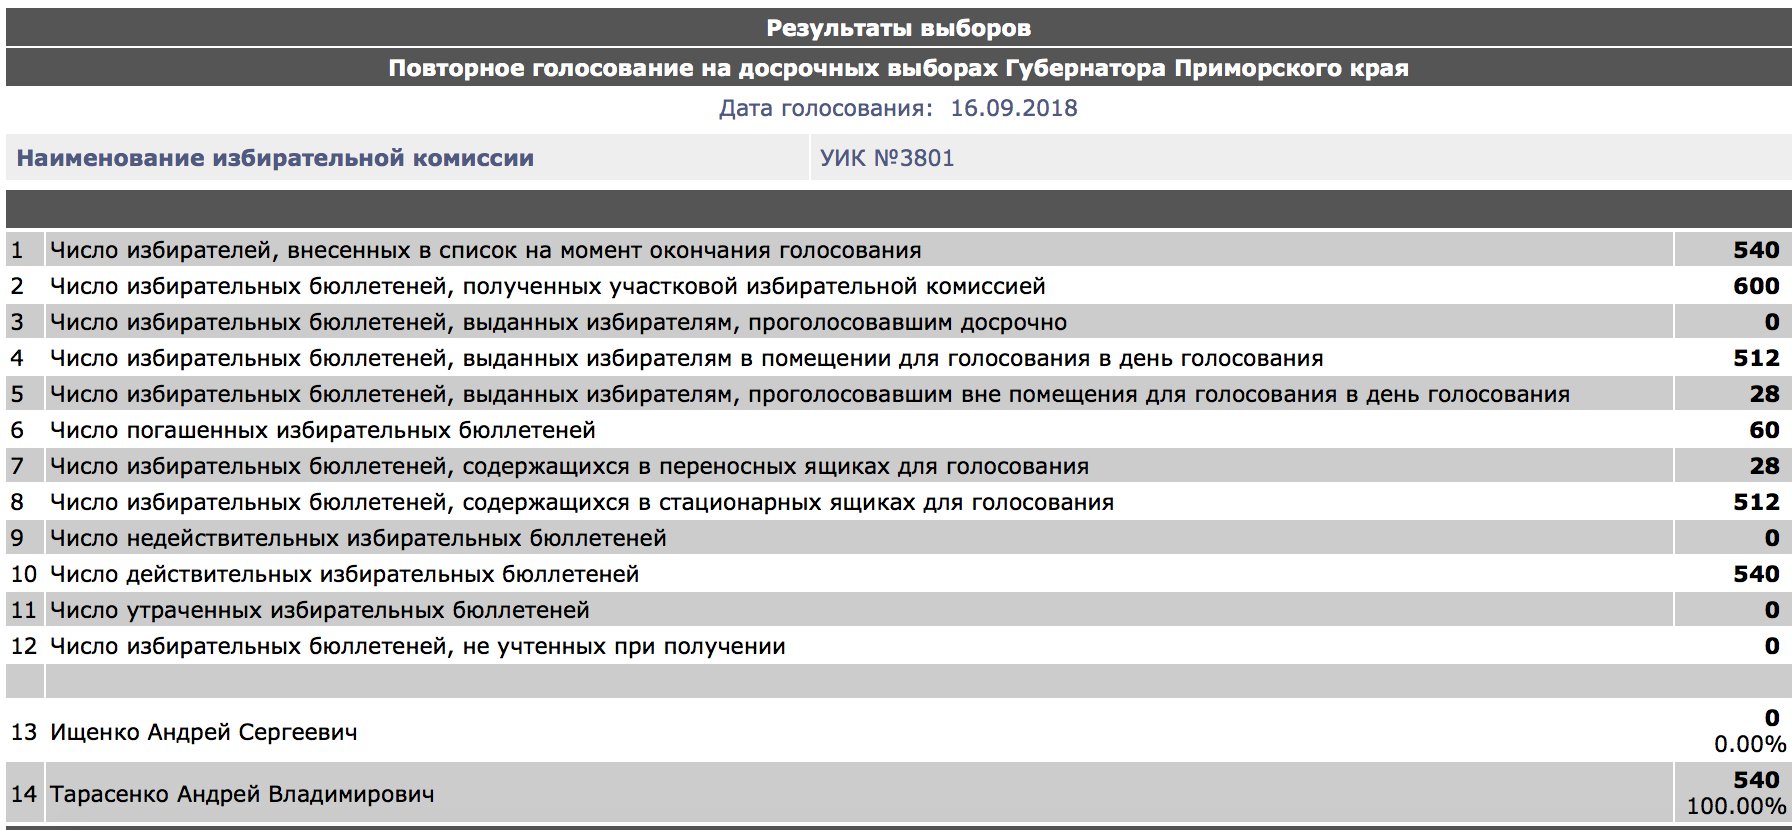
Task: Select row 3 early voting ballots text
Action: tap(558, 322)
